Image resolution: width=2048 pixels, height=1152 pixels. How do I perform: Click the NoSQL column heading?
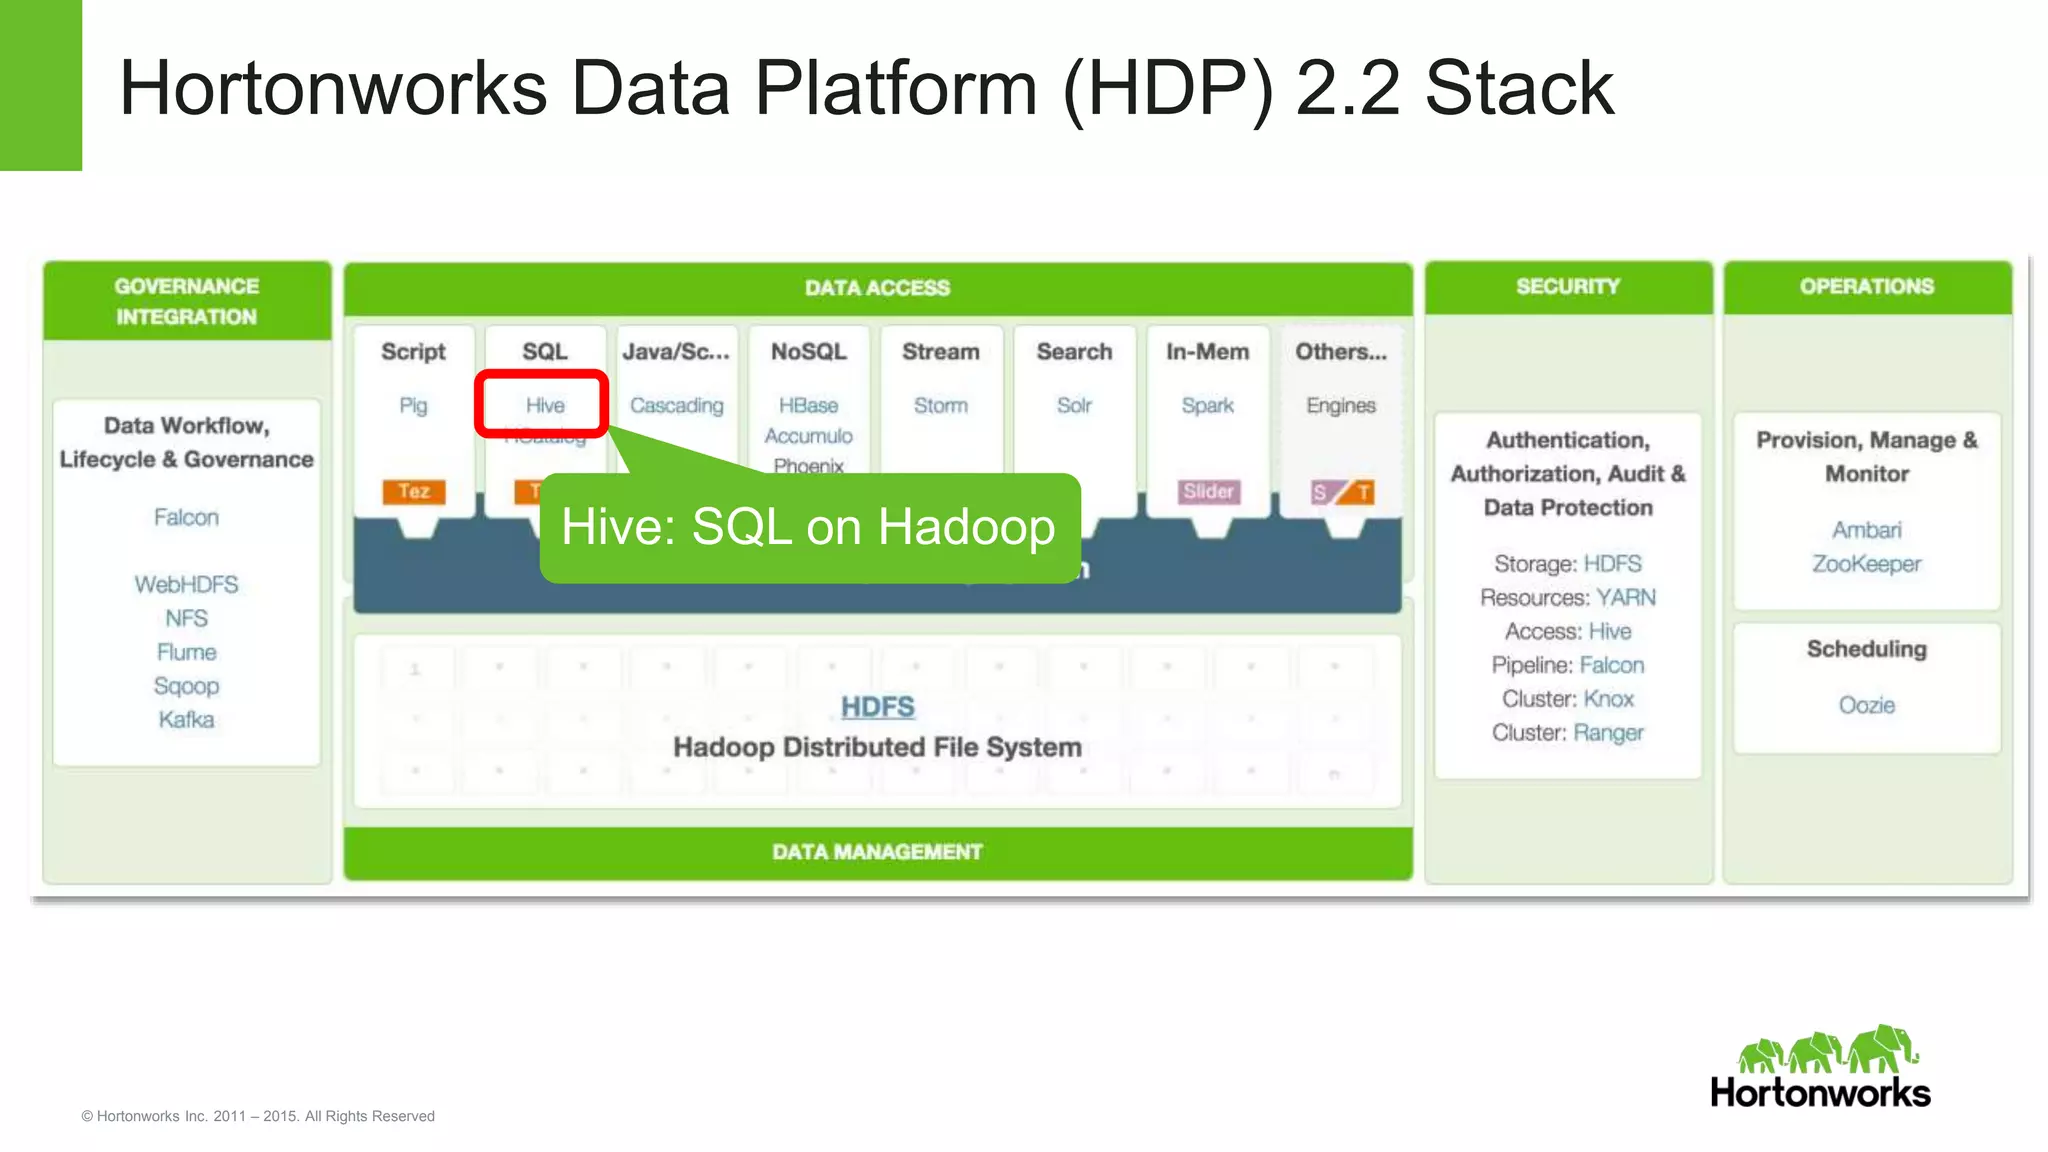tap(808, 352)
